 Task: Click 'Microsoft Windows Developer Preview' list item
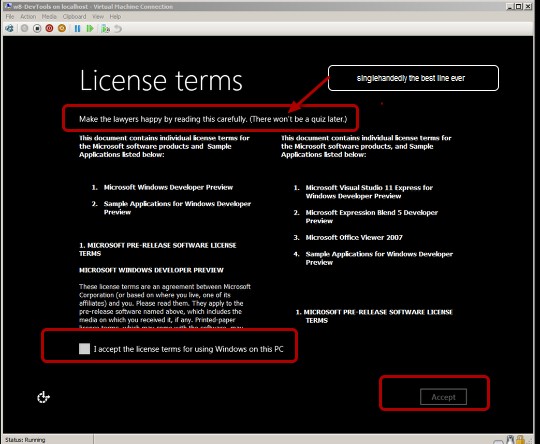point(168,187)
